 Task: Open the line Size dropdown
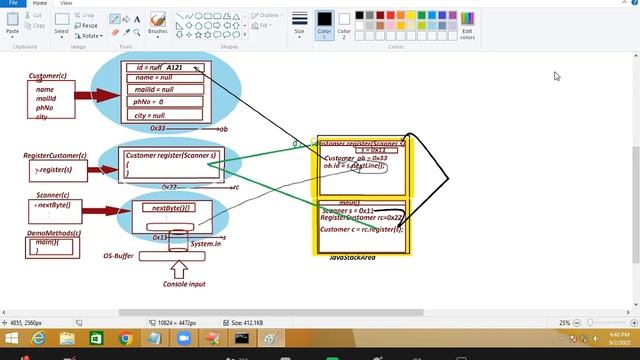point(299,25)
